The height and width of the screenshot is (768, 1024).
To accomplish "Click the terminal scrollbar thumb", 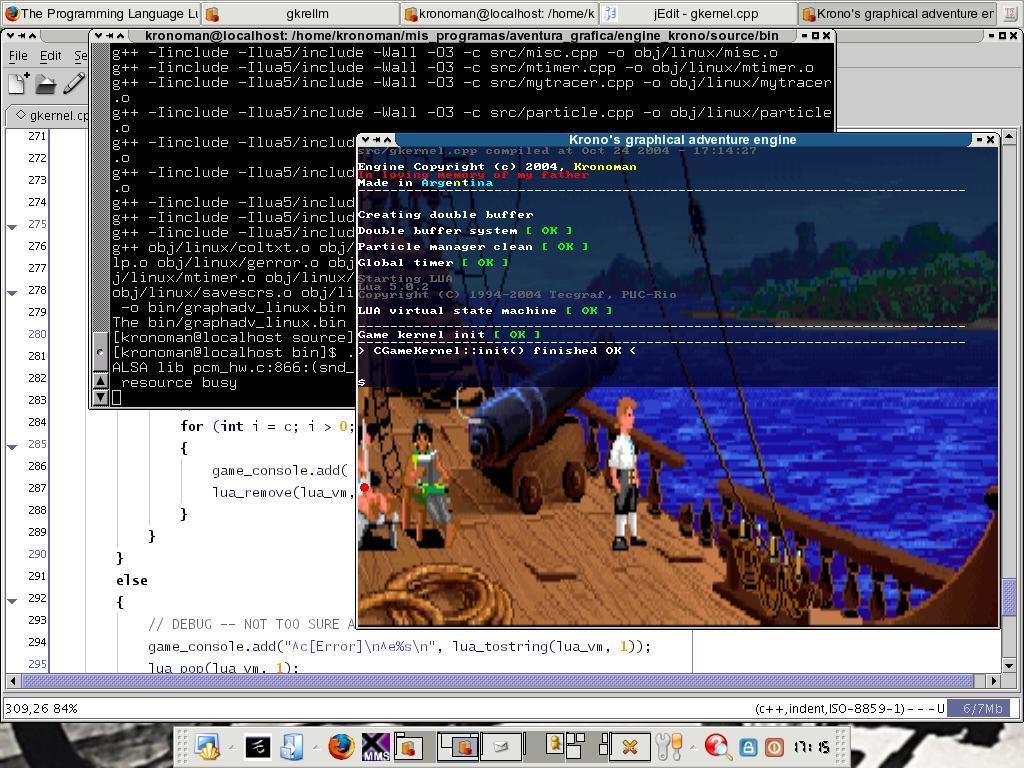I will 100,352.
